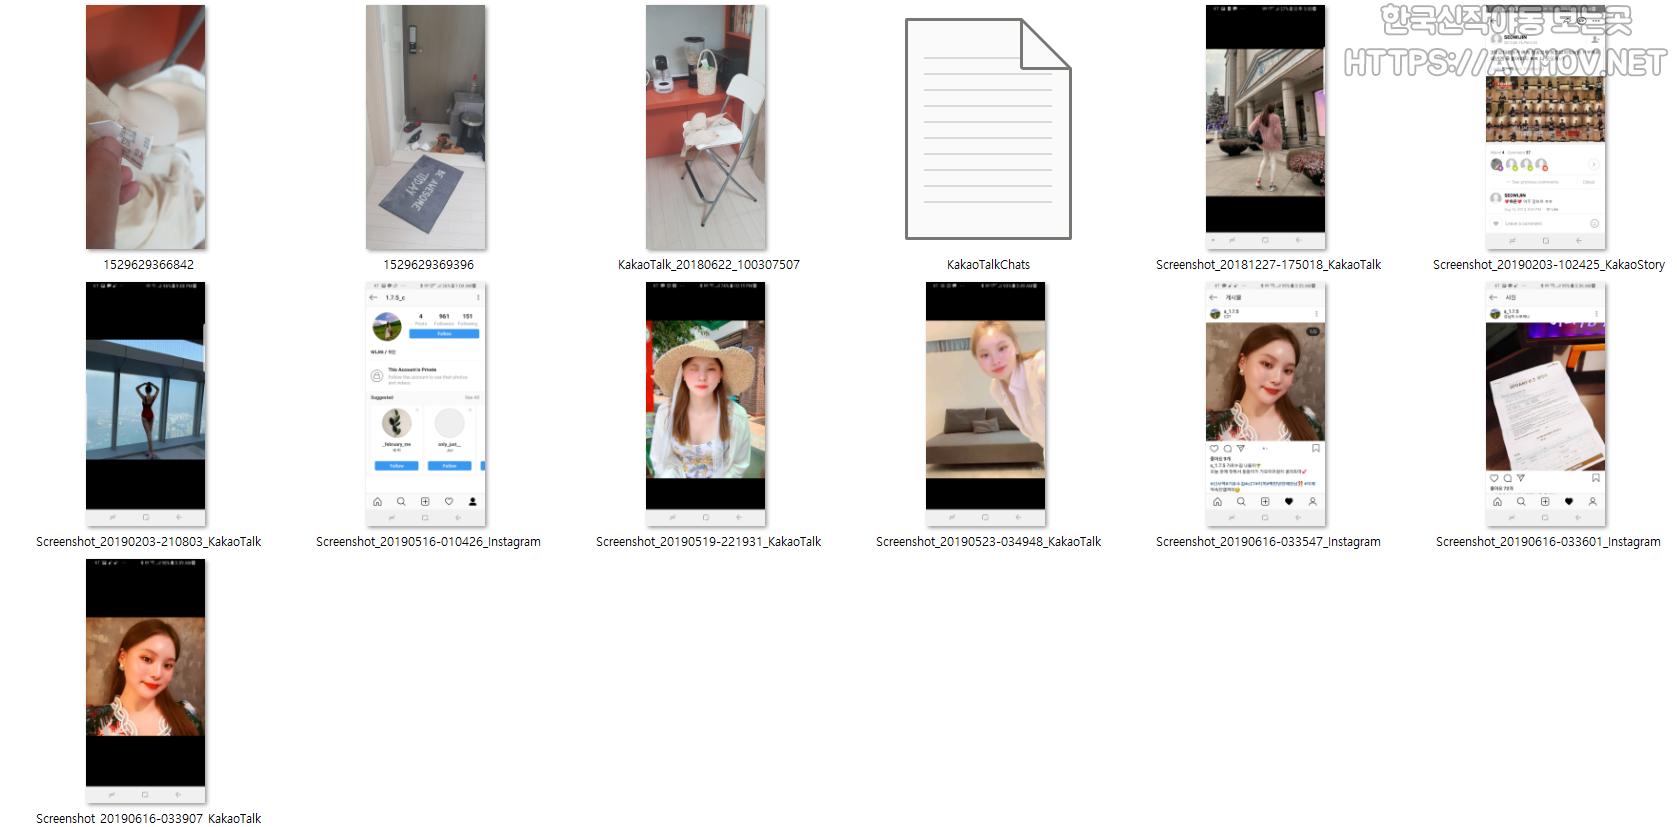Open the KakaoTalkChats text document icon
Screen dimensions: 1677x827
tap(987, 129)
